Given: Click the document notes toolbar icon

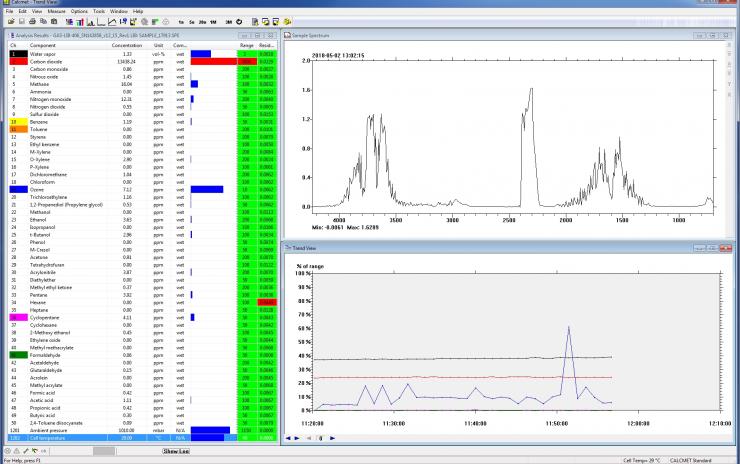Looking at the screenshot, I should tap(255, 22).
